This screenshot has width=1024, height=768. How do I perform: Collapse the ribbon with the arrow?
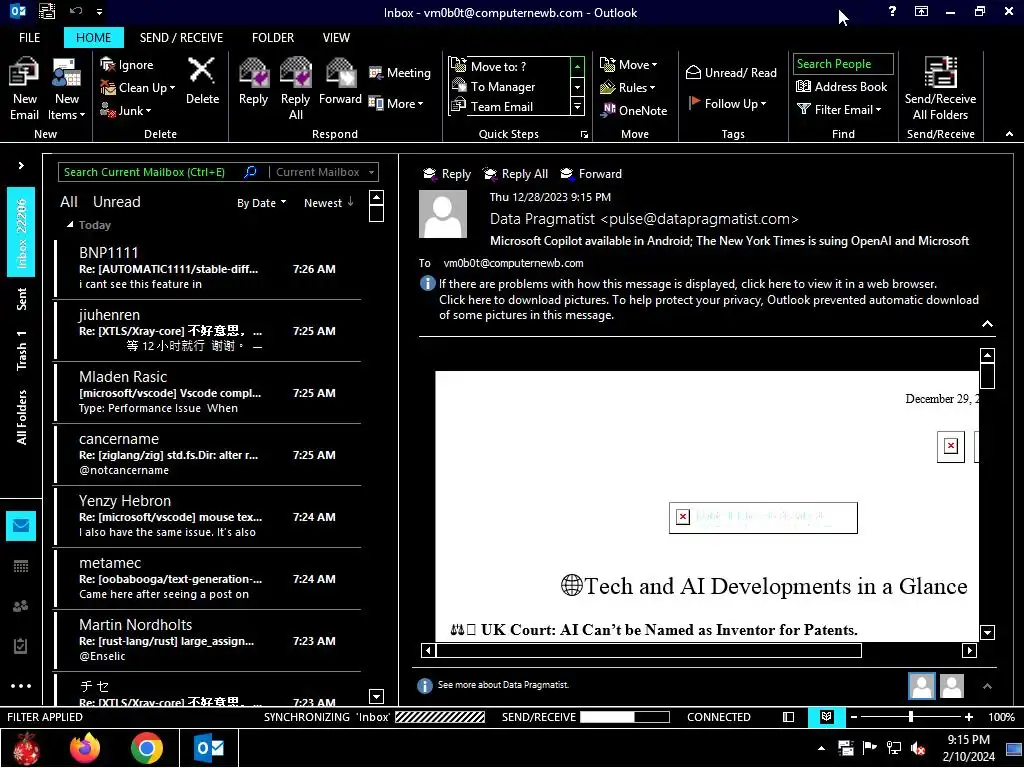(x=1009, y=134)
